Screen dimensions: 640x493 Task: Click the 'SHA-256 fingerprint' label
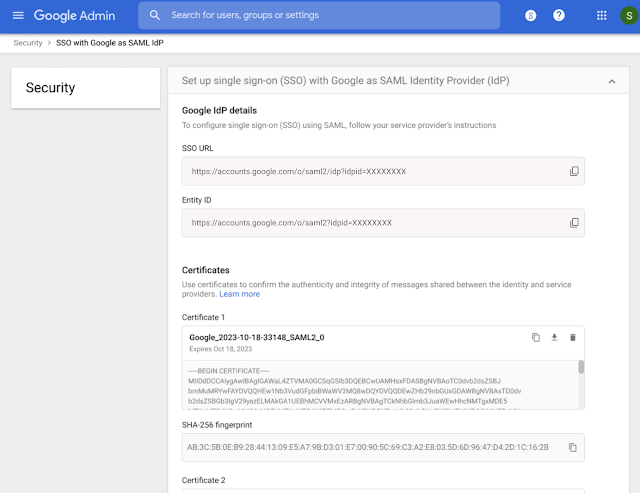[217, 425]
